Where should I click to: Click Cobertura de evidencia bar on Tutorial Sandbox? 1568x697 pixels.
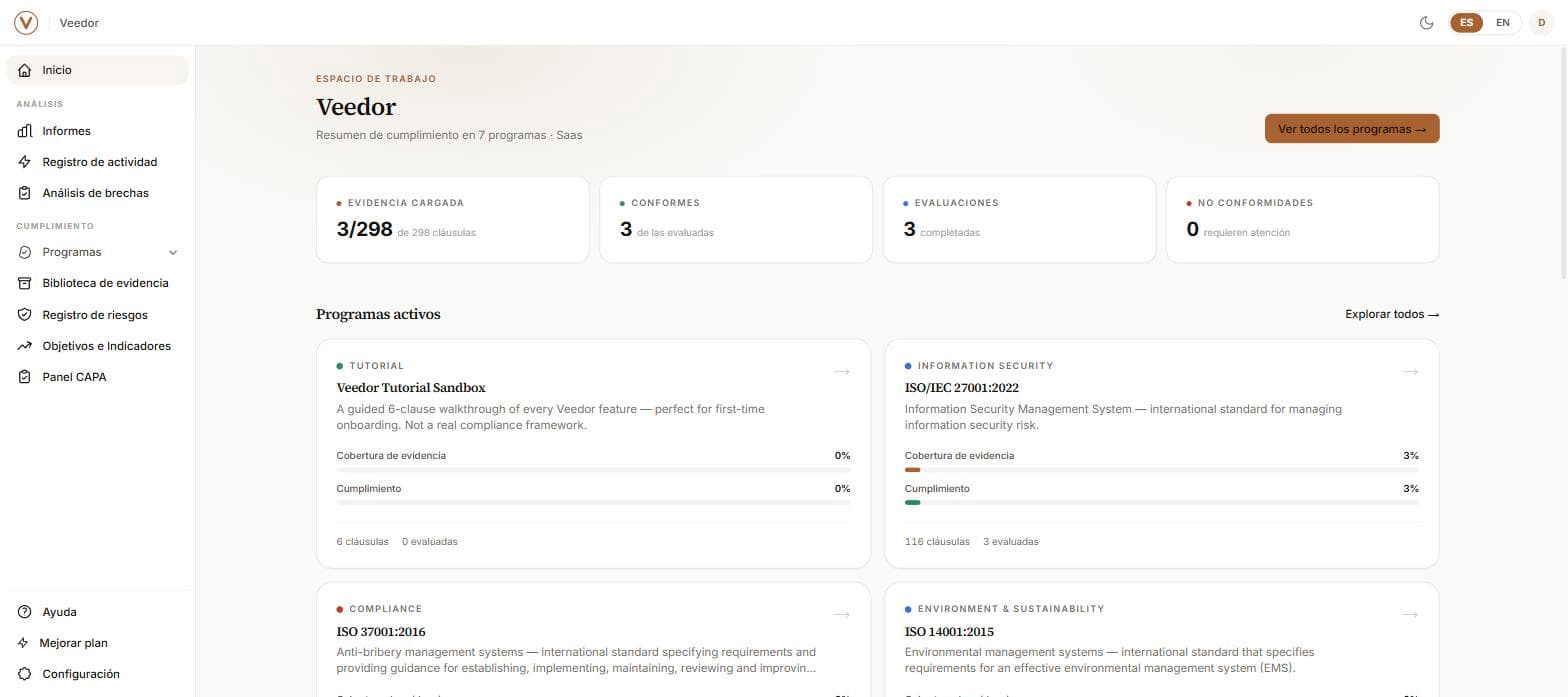tap(594, 470)
